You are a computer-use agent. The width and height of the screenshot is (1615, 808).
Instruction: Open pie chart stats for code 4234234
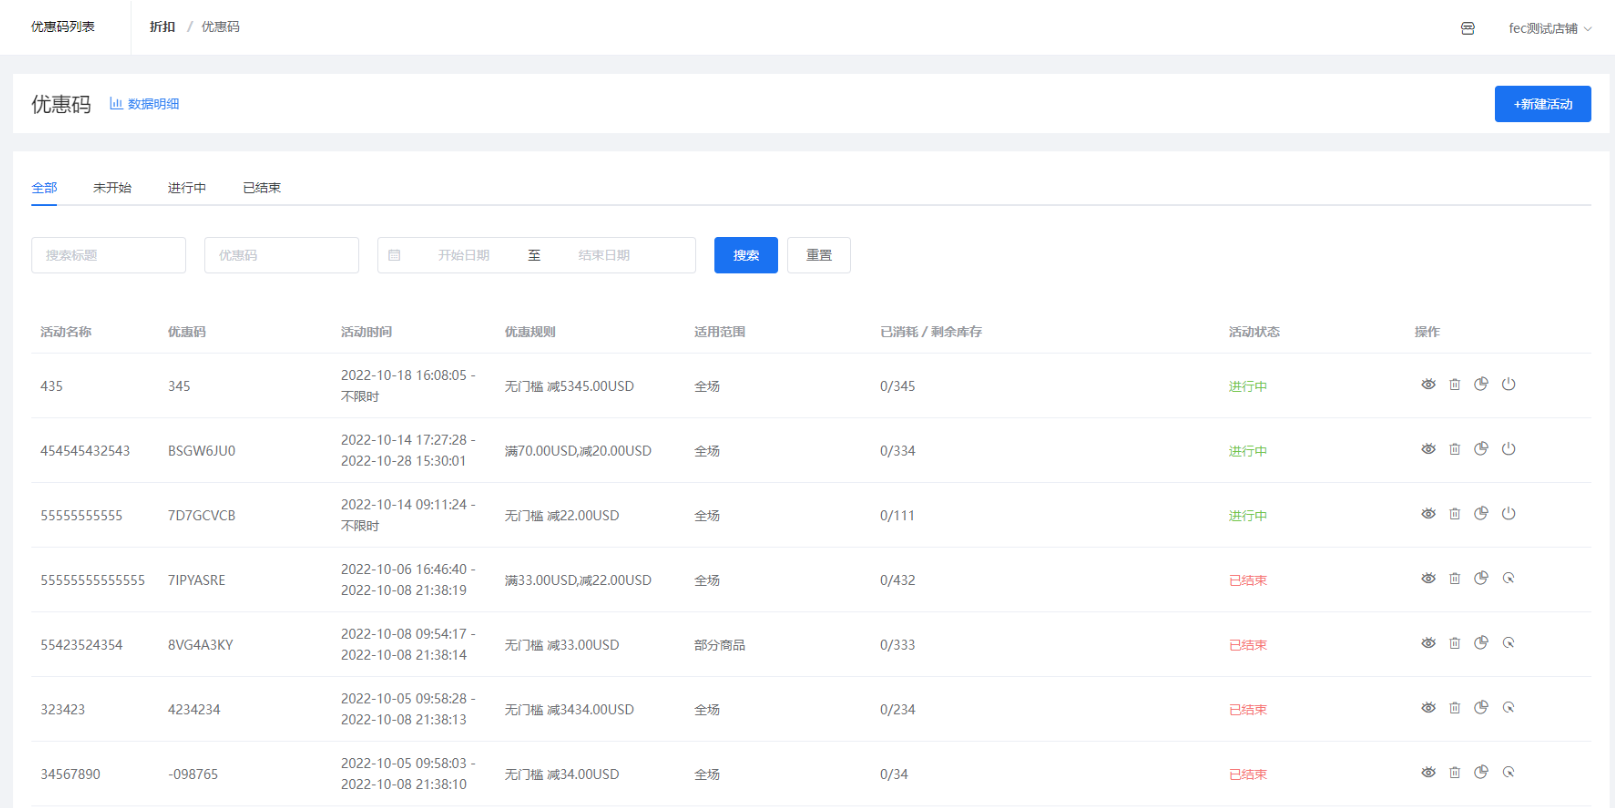1481,708
